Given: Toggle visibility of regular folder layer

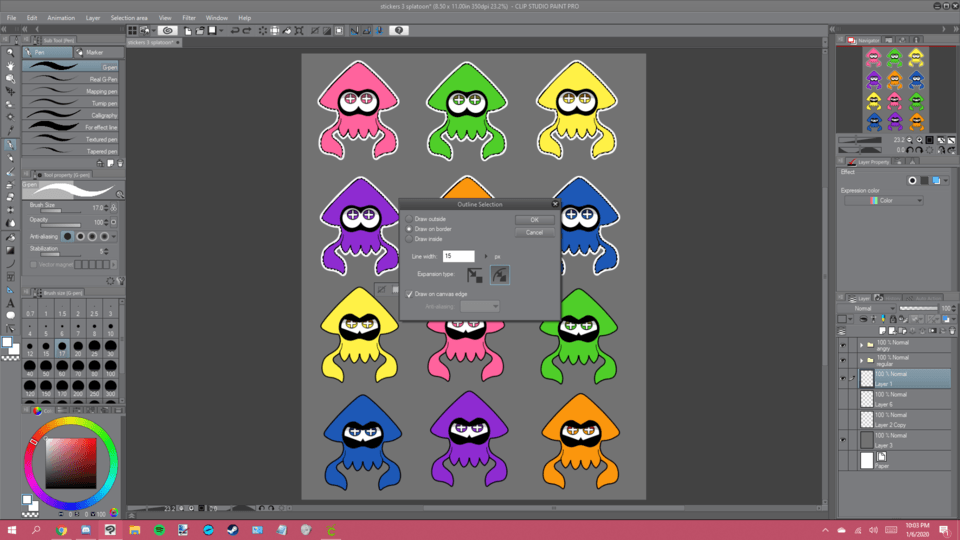Looking at the screenshot, I should click(x=843, y=361).
